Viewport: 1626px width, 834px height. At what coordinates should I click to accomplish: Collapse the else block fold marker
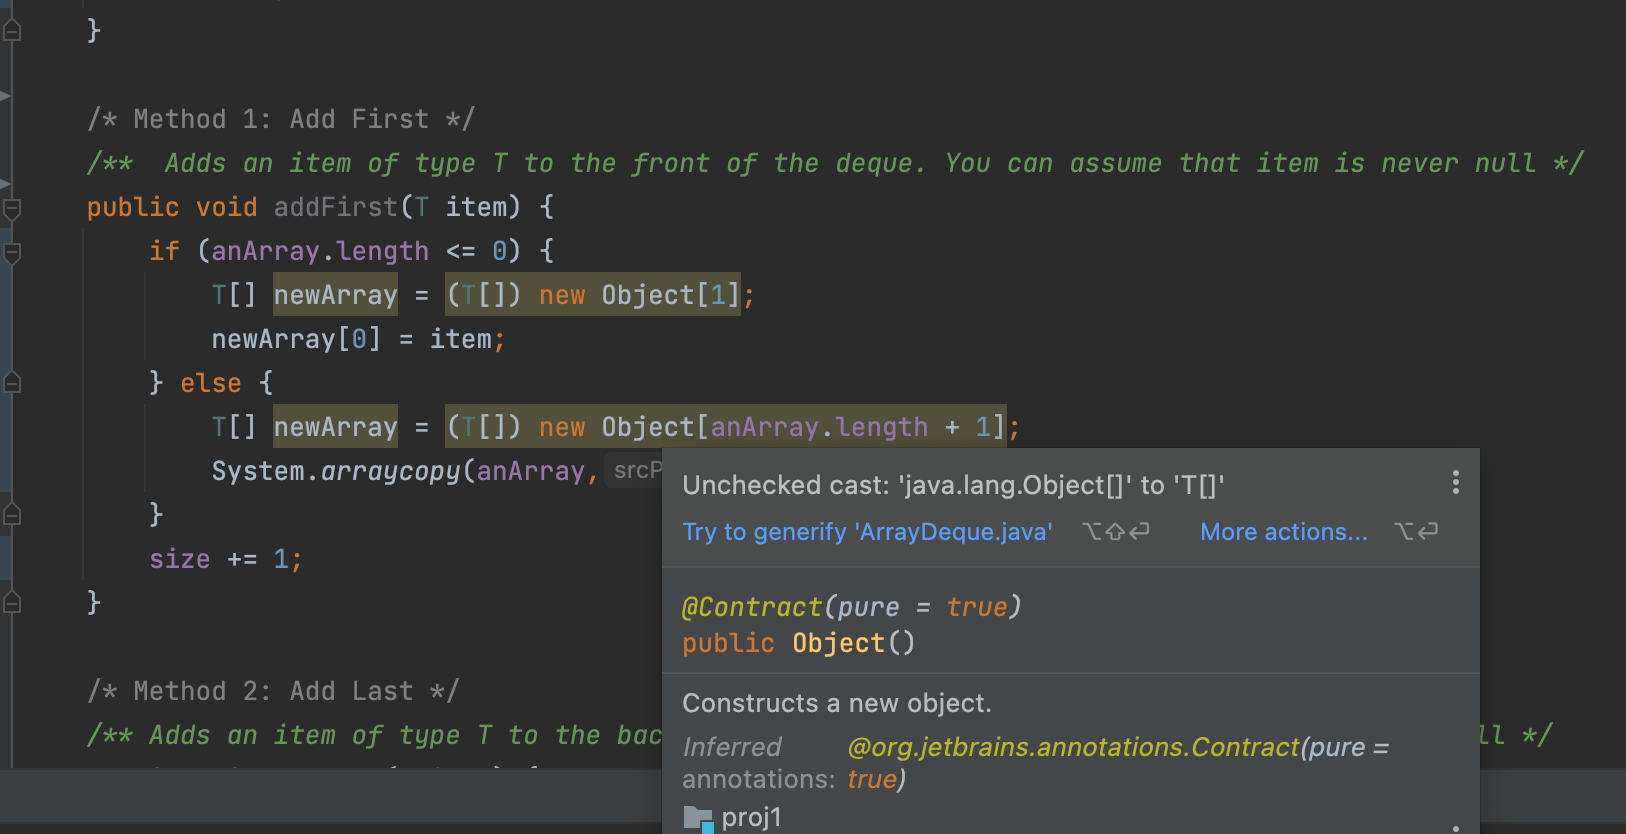click(x=12, y=383)
